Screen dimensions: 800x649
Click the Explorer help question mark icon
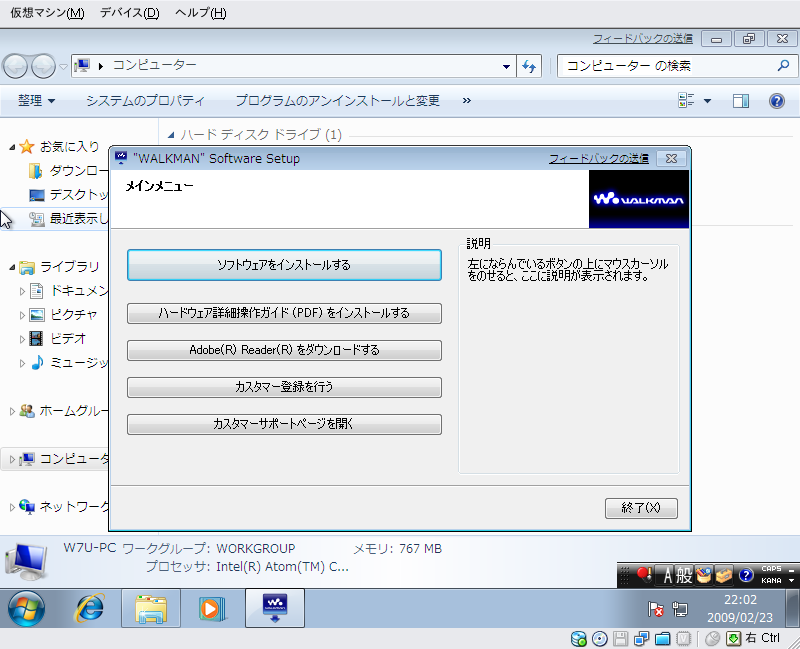coord(777,101)
